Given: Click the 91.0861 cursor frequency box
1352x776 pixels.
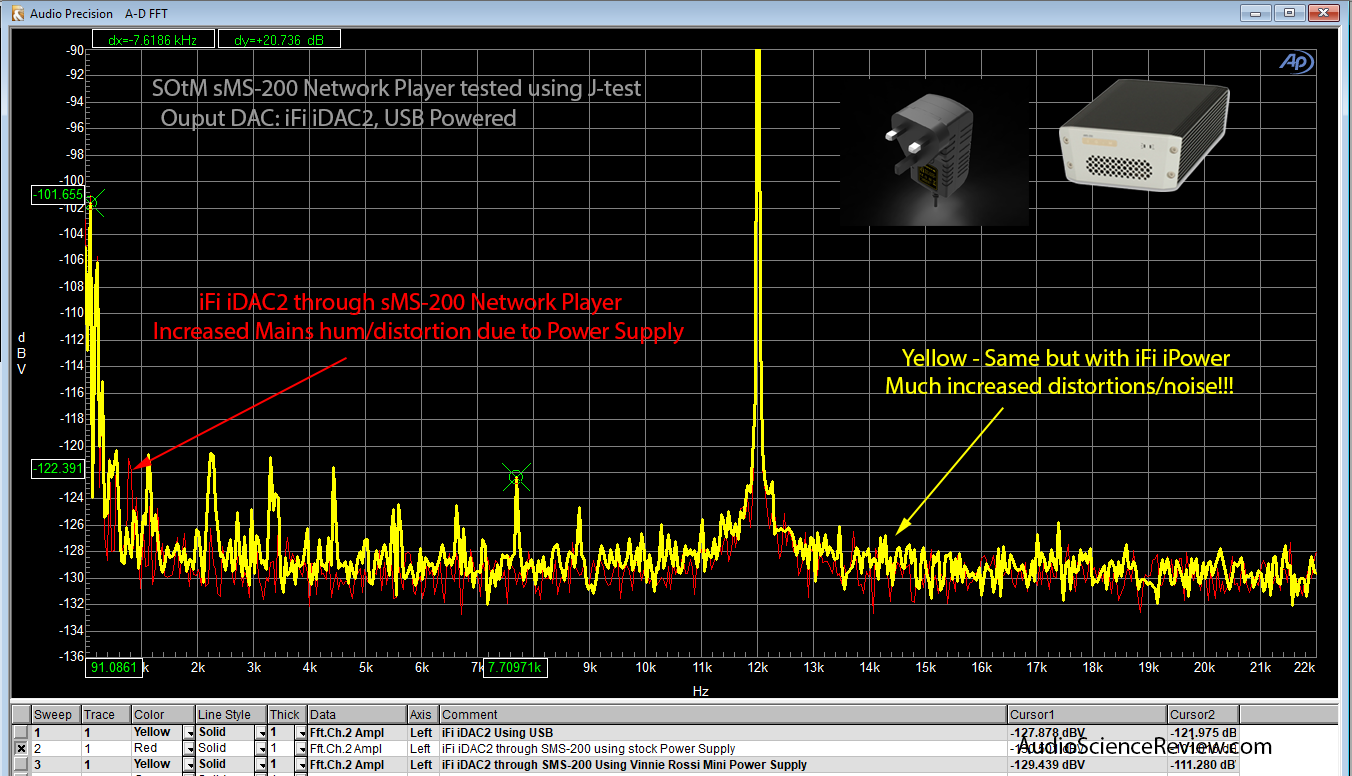Looking at the screenshot, I should 114,667.
